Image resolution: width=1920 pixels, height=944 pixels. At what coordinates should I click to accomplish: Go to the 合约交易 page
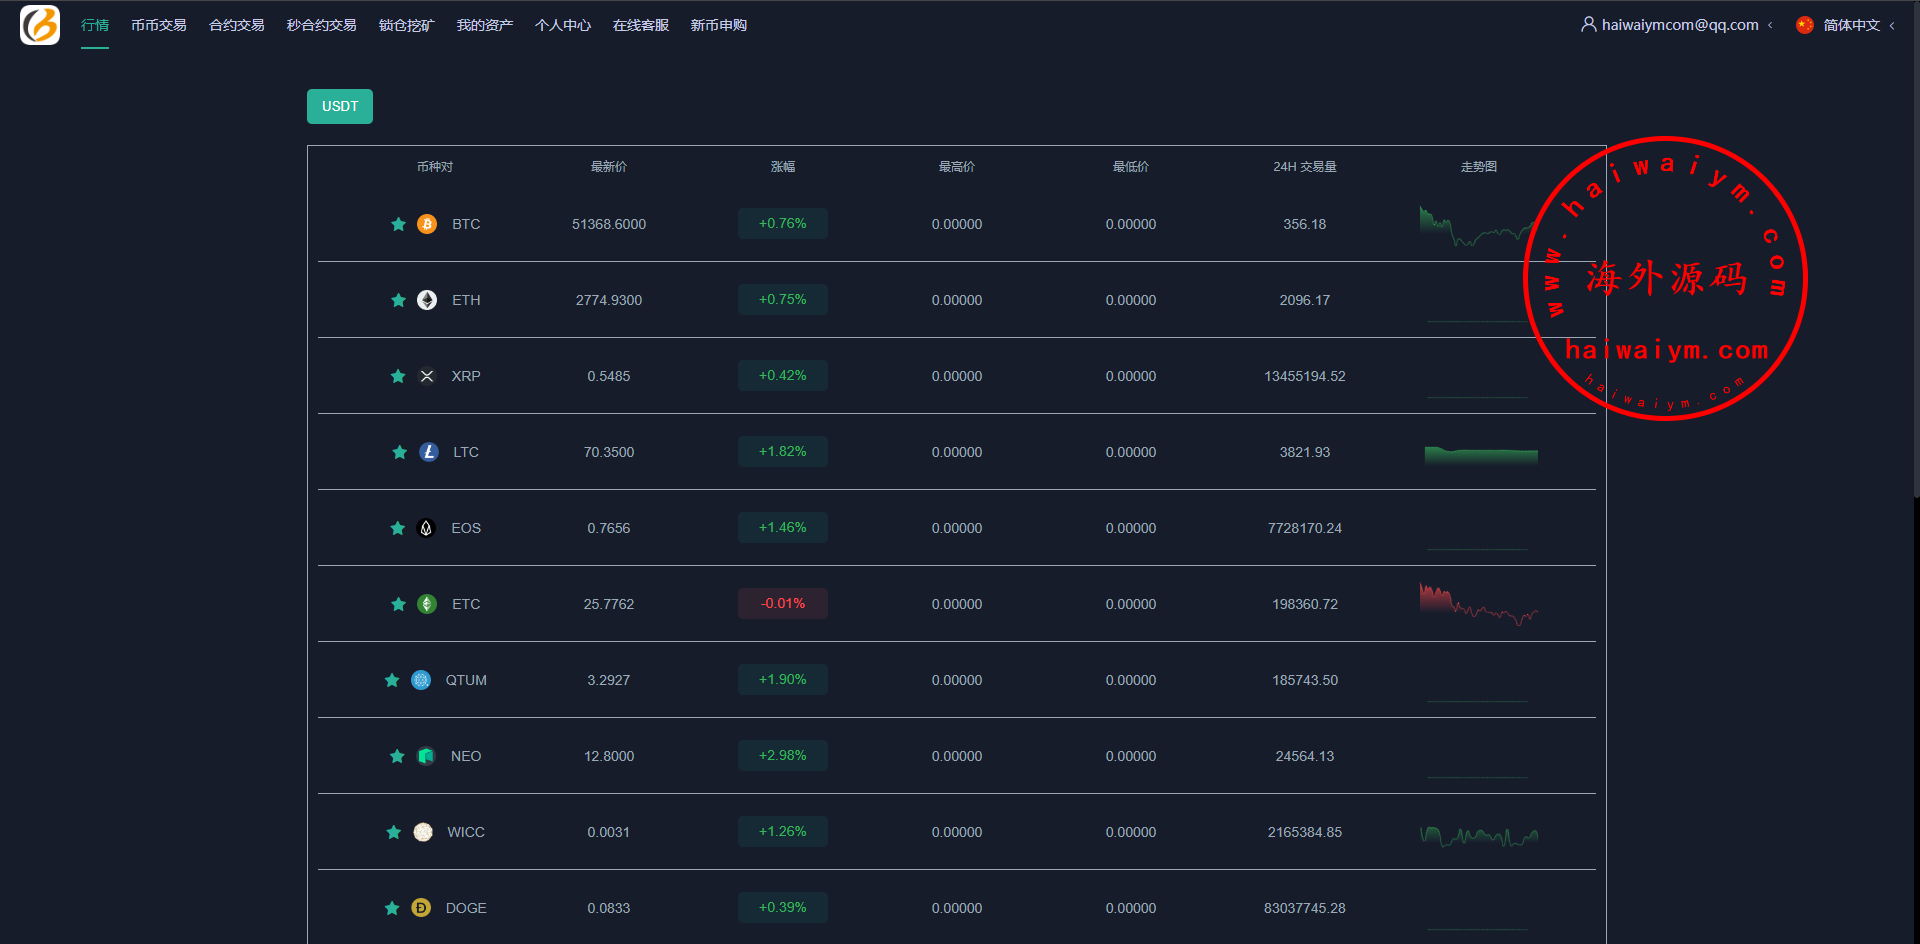237,25
